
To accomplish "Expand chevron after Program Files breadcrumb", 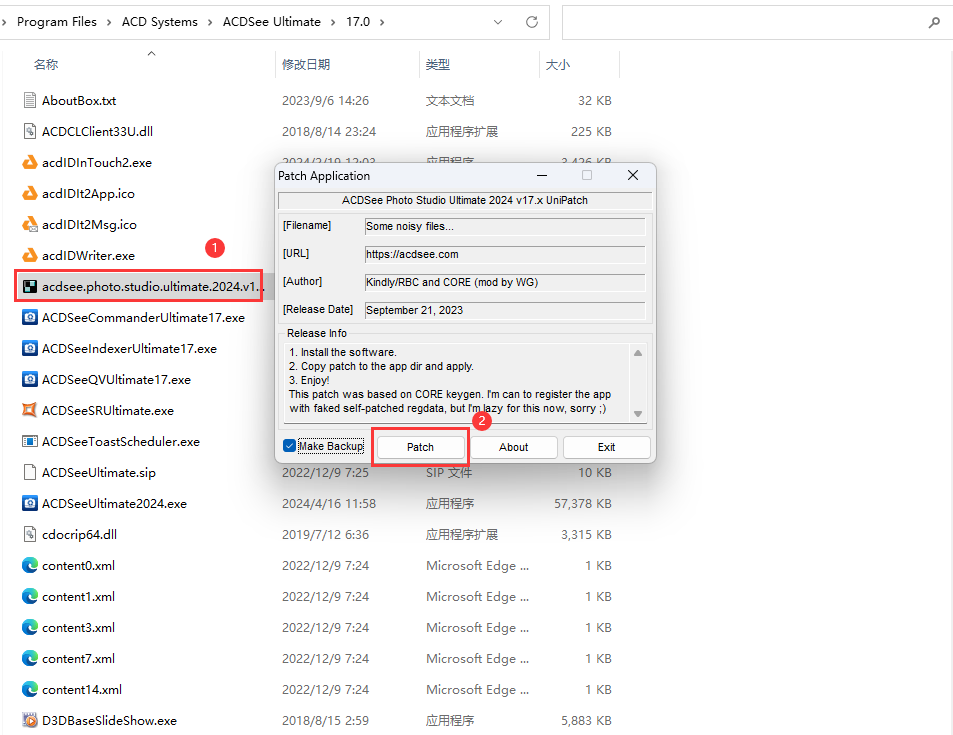I will coord(109,22).
